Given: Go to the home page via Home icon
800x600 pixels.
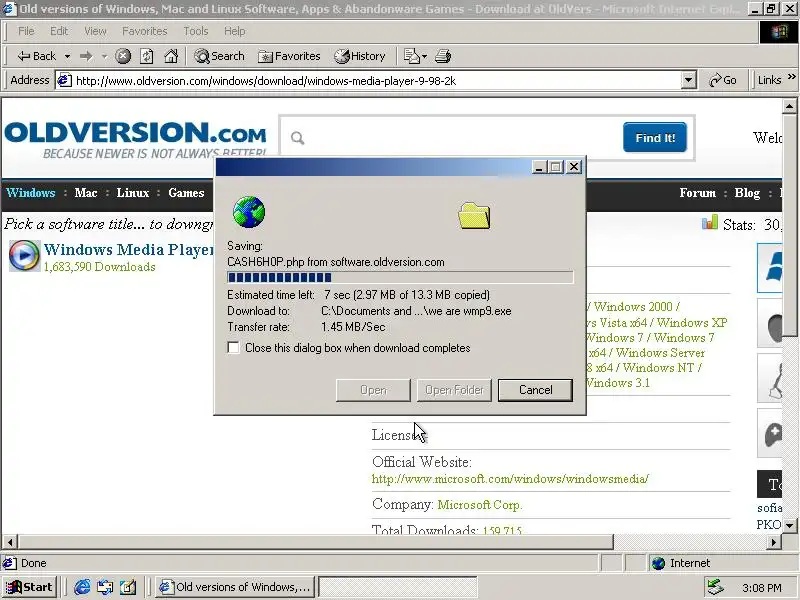Looking at the screenshot, I should tap(171, 56).
